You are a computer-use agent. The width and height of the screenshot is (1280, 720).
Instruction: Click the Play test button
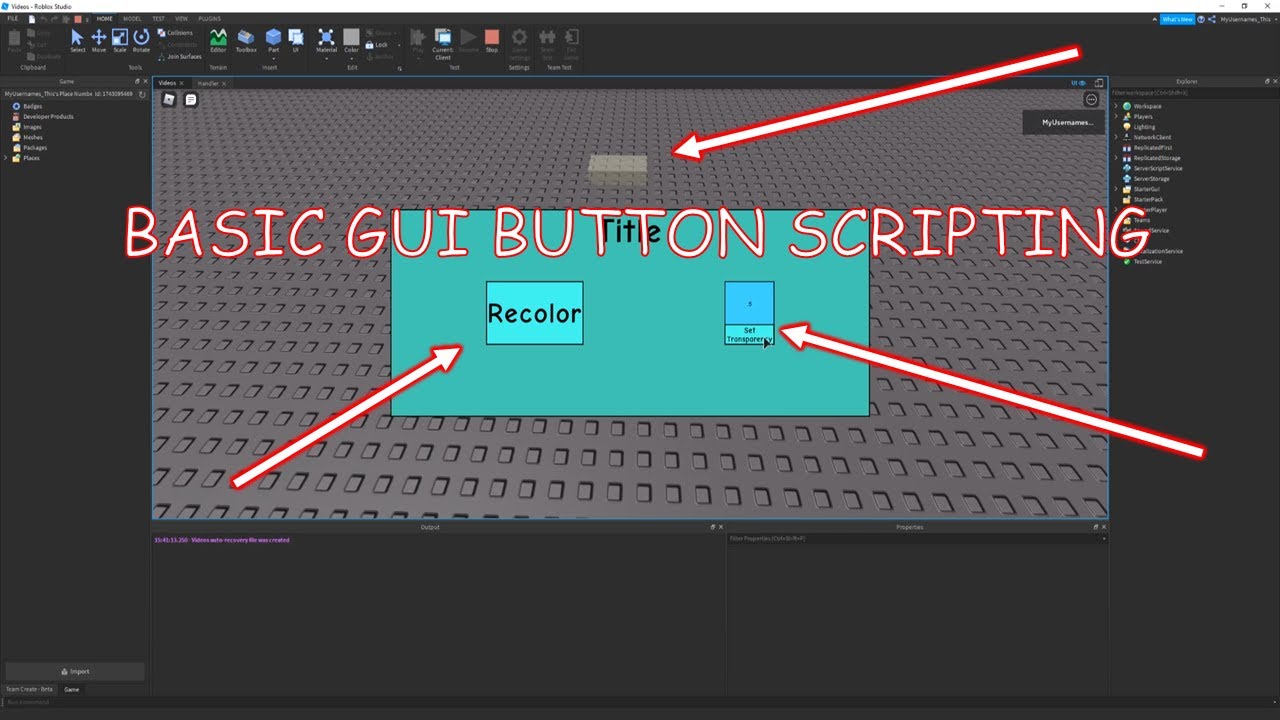point(418,40)
